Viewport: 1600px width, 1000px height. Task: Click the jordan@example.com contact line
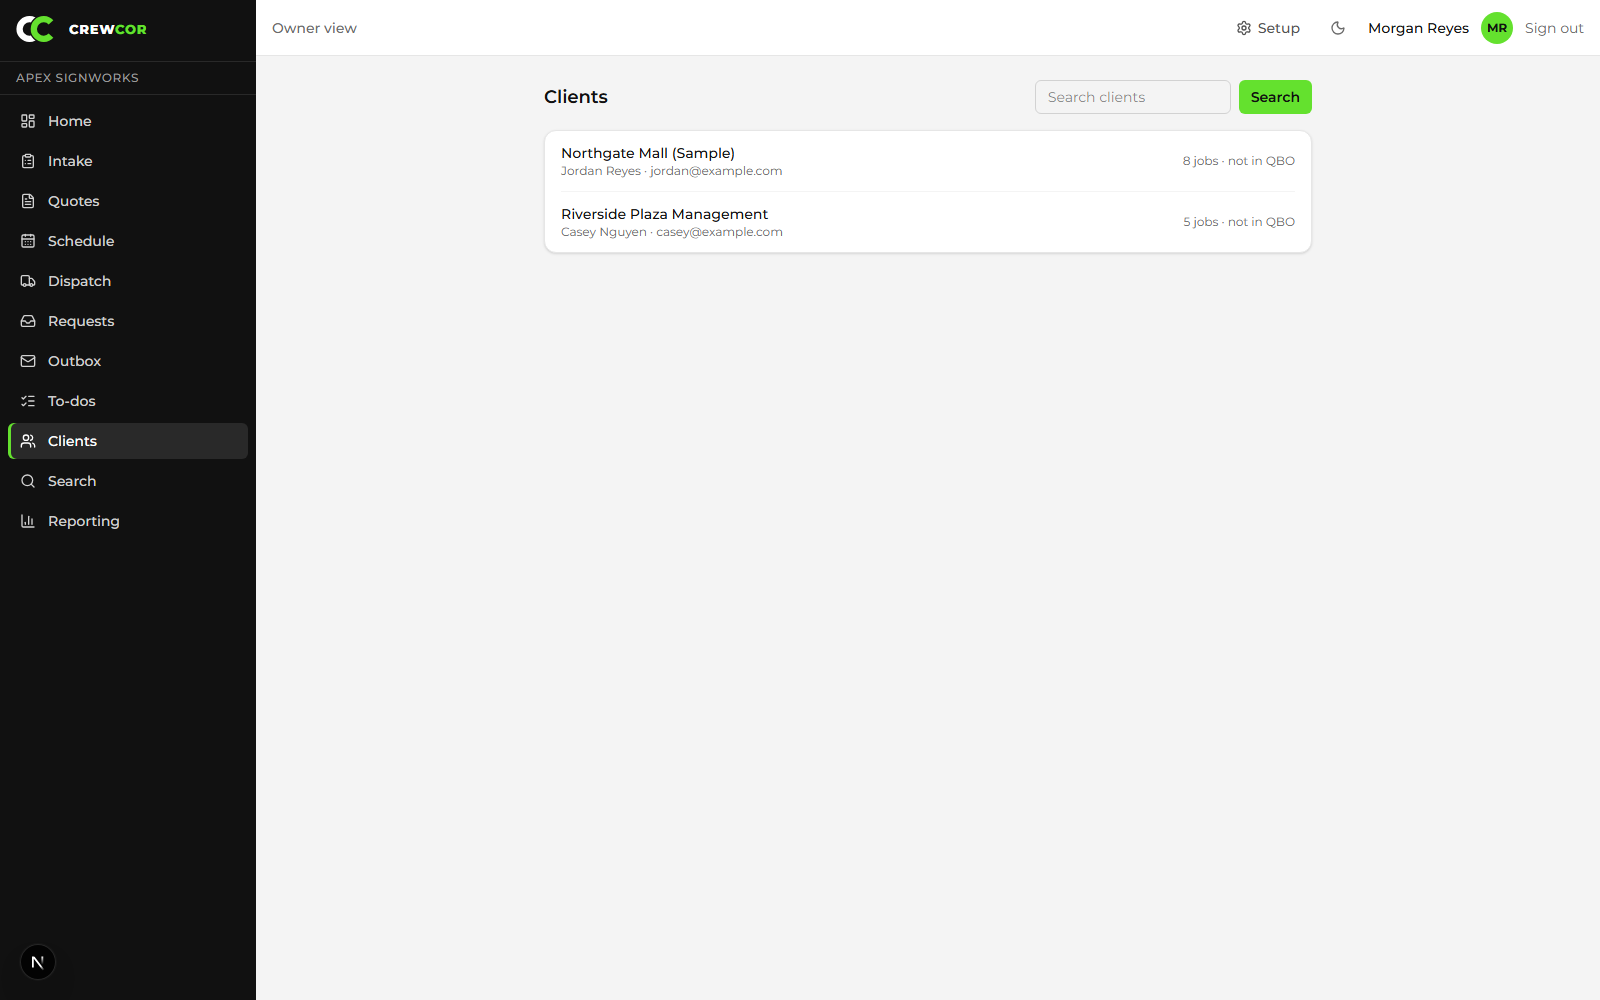click(x=672, y=171)
